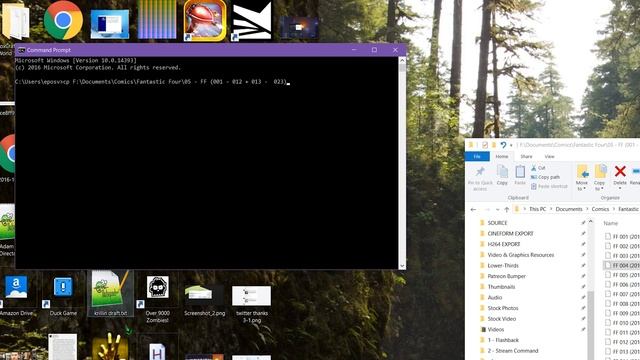Select file FF 001 in the file list
This screenshot has height=360, width=640.
[622, 236]
